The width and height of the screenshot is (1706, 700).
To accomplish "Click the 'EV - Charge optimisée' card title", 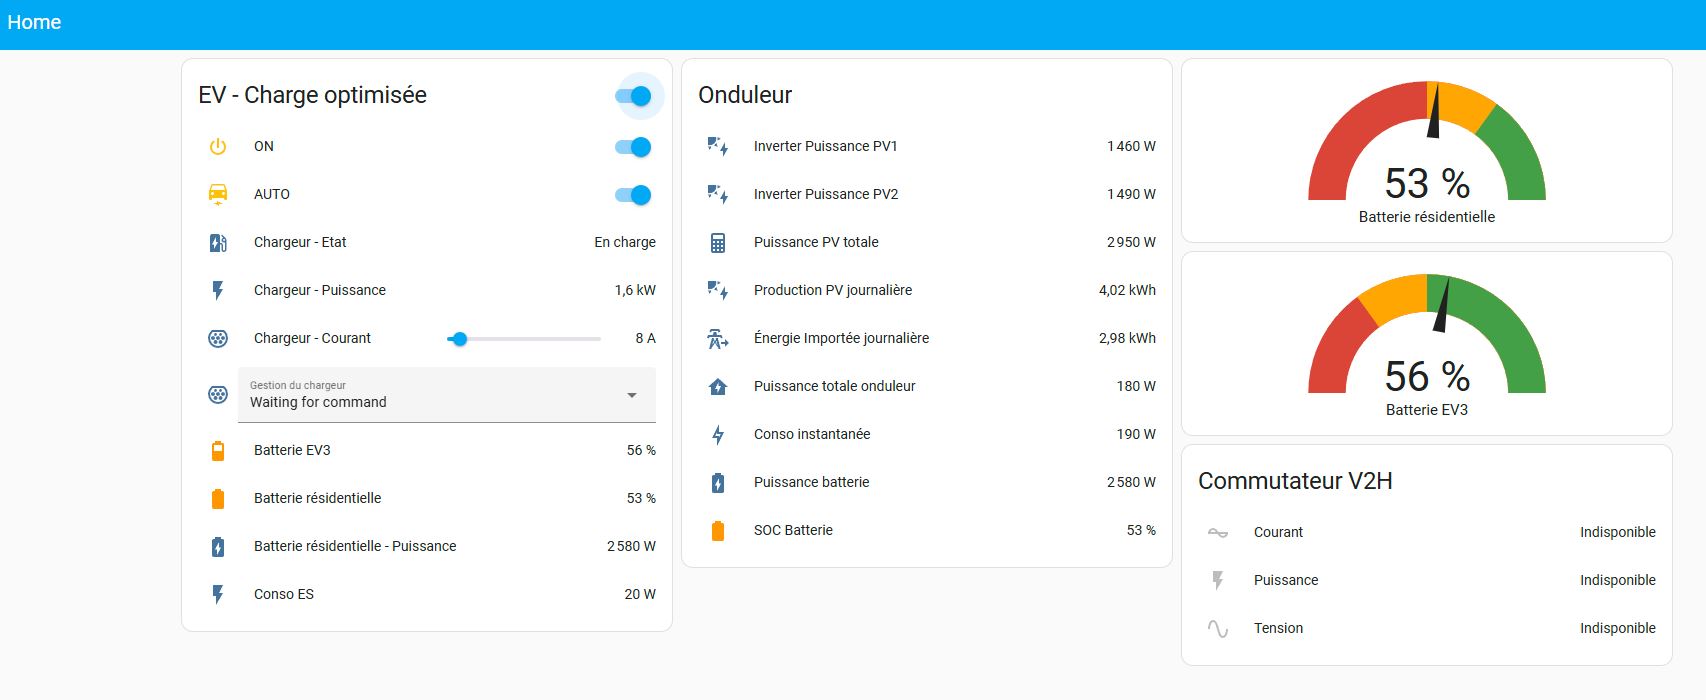I will [312, 95].
